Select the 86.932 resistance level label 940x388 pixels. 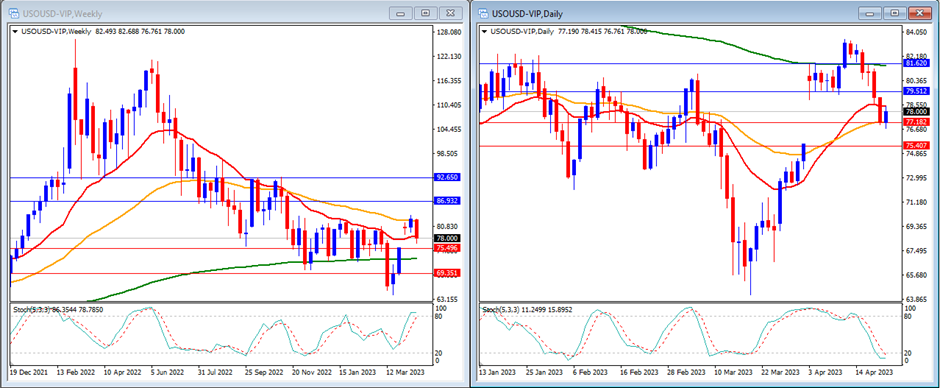tap(447, 201)
